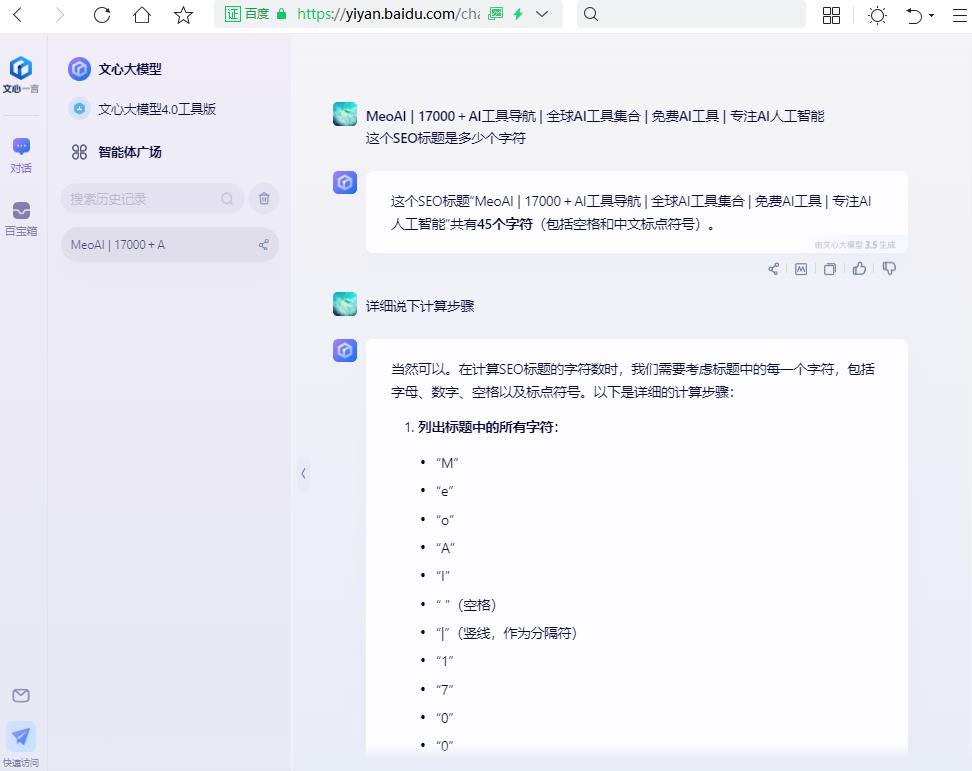Screen dimensions: 972x771
Task: Open the 百宝箱 toolbox tab
Action: pos(21,219)
